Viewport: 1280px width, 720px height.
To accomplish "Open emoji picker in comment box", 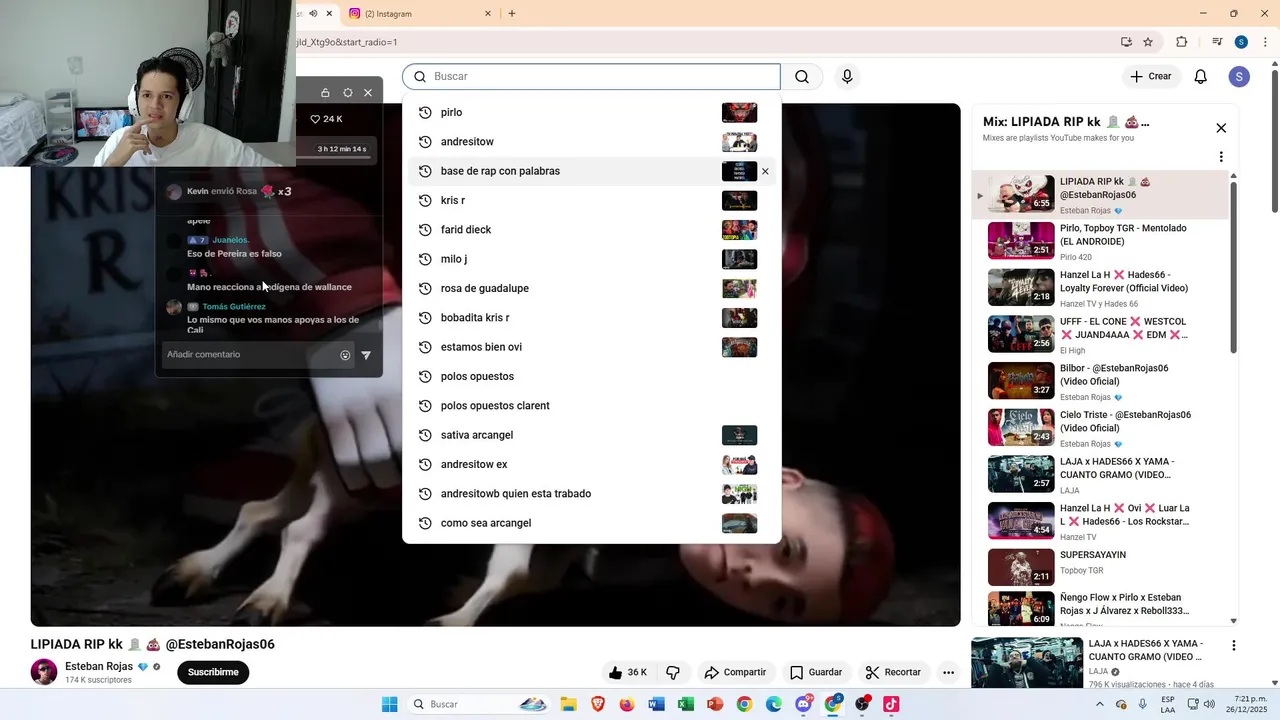I will tap(345, 355).
